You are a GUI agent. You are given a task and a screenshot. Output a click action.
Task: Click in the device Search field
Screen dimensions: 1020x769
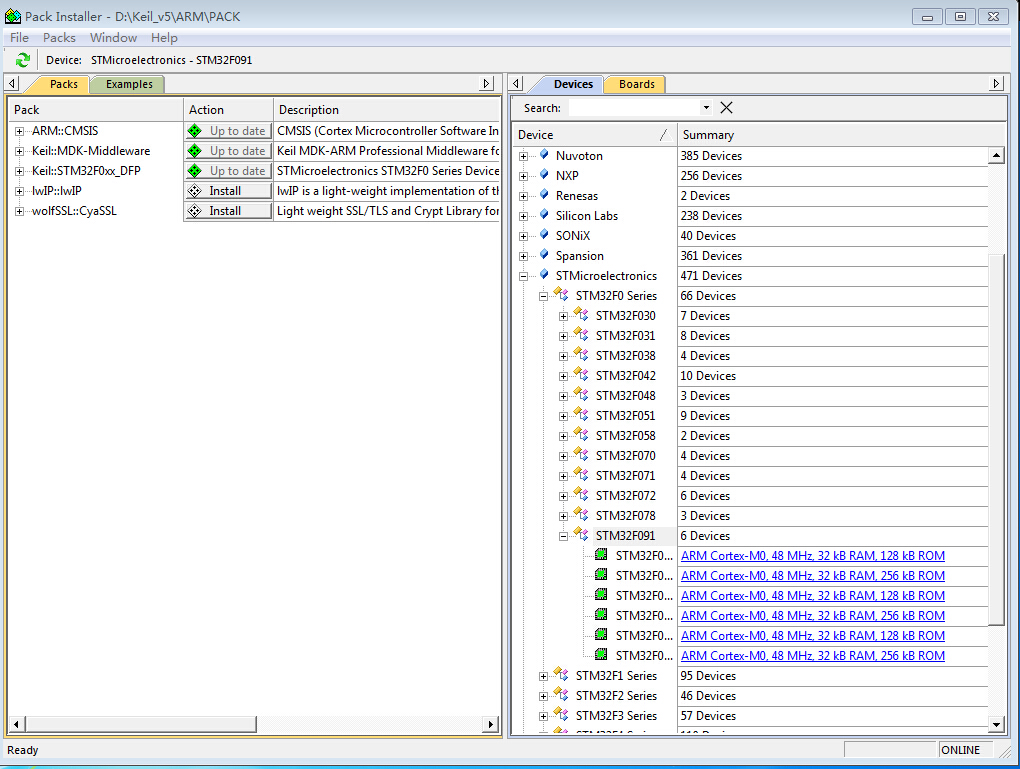[x=634, y=107]
